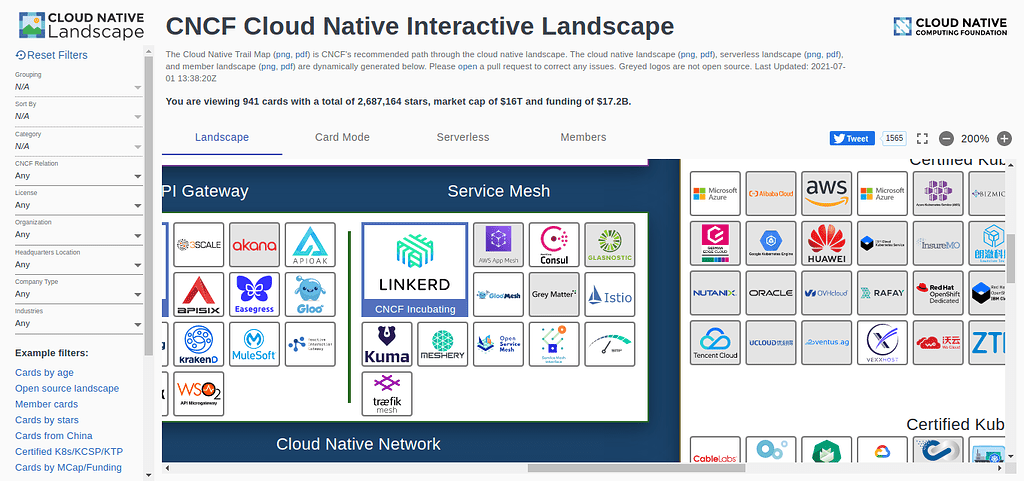Select the Rafay card

(x=882, y=292)
